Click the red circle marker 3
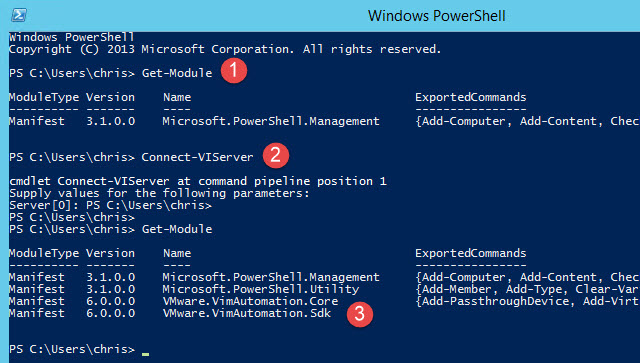 click(360, 314)
